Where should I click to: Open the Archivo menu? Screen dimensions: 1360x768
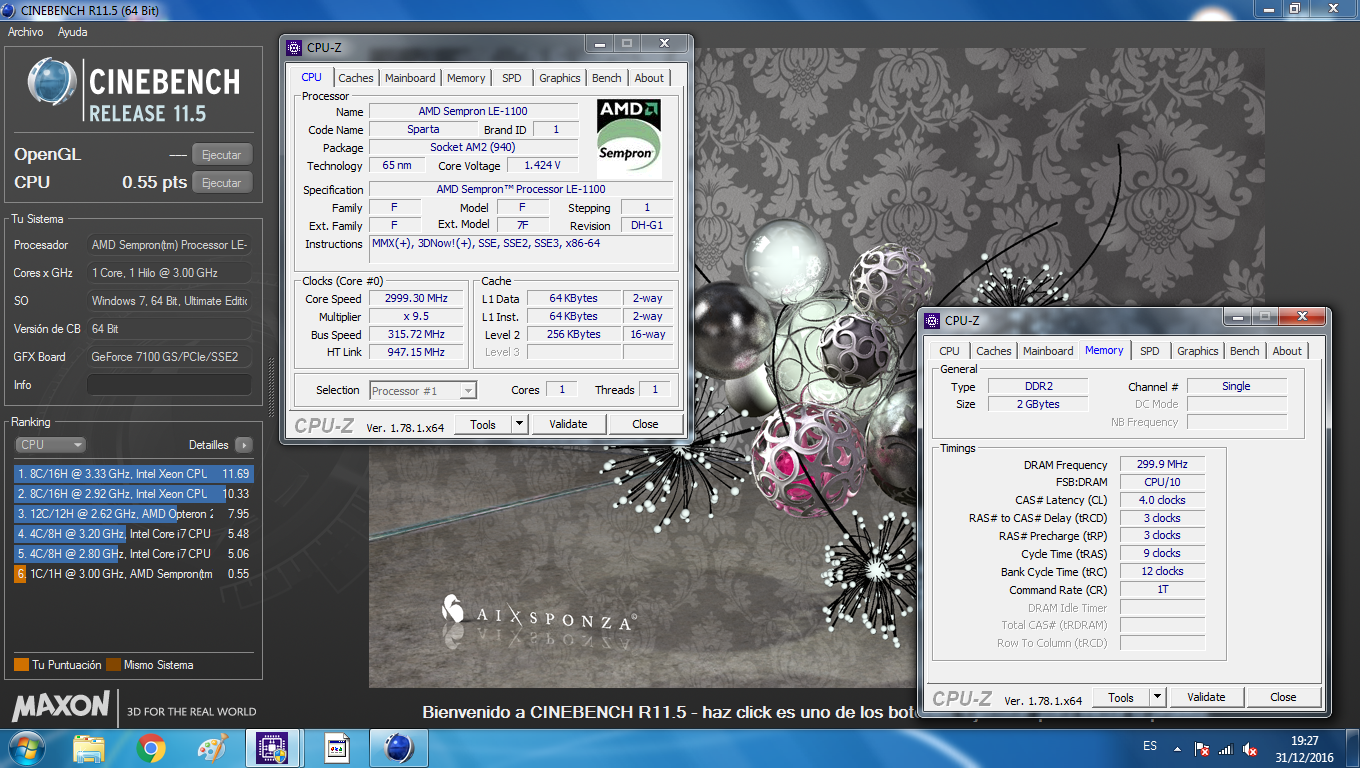25,32
